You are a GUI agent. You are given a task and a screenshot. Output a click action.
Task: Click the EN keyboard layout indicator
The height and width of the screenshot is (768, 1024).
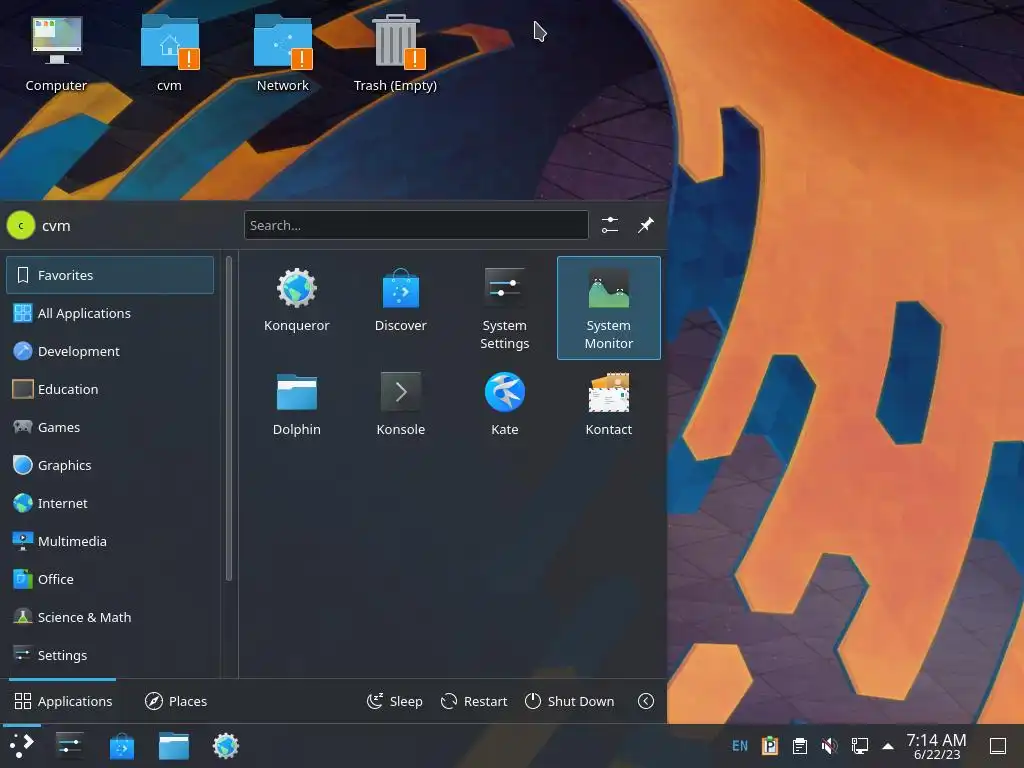(740, 745)
